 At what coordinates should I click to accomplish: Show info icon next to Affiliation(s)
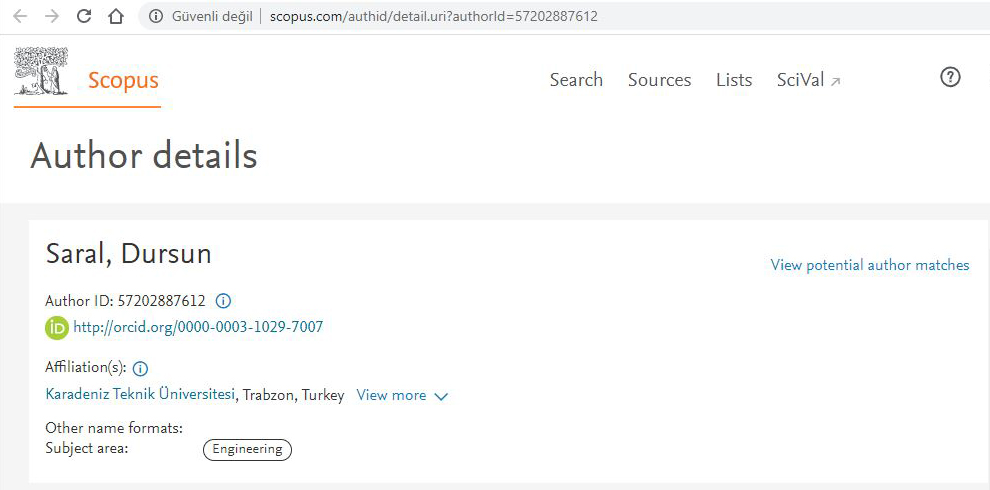[140, 368]
